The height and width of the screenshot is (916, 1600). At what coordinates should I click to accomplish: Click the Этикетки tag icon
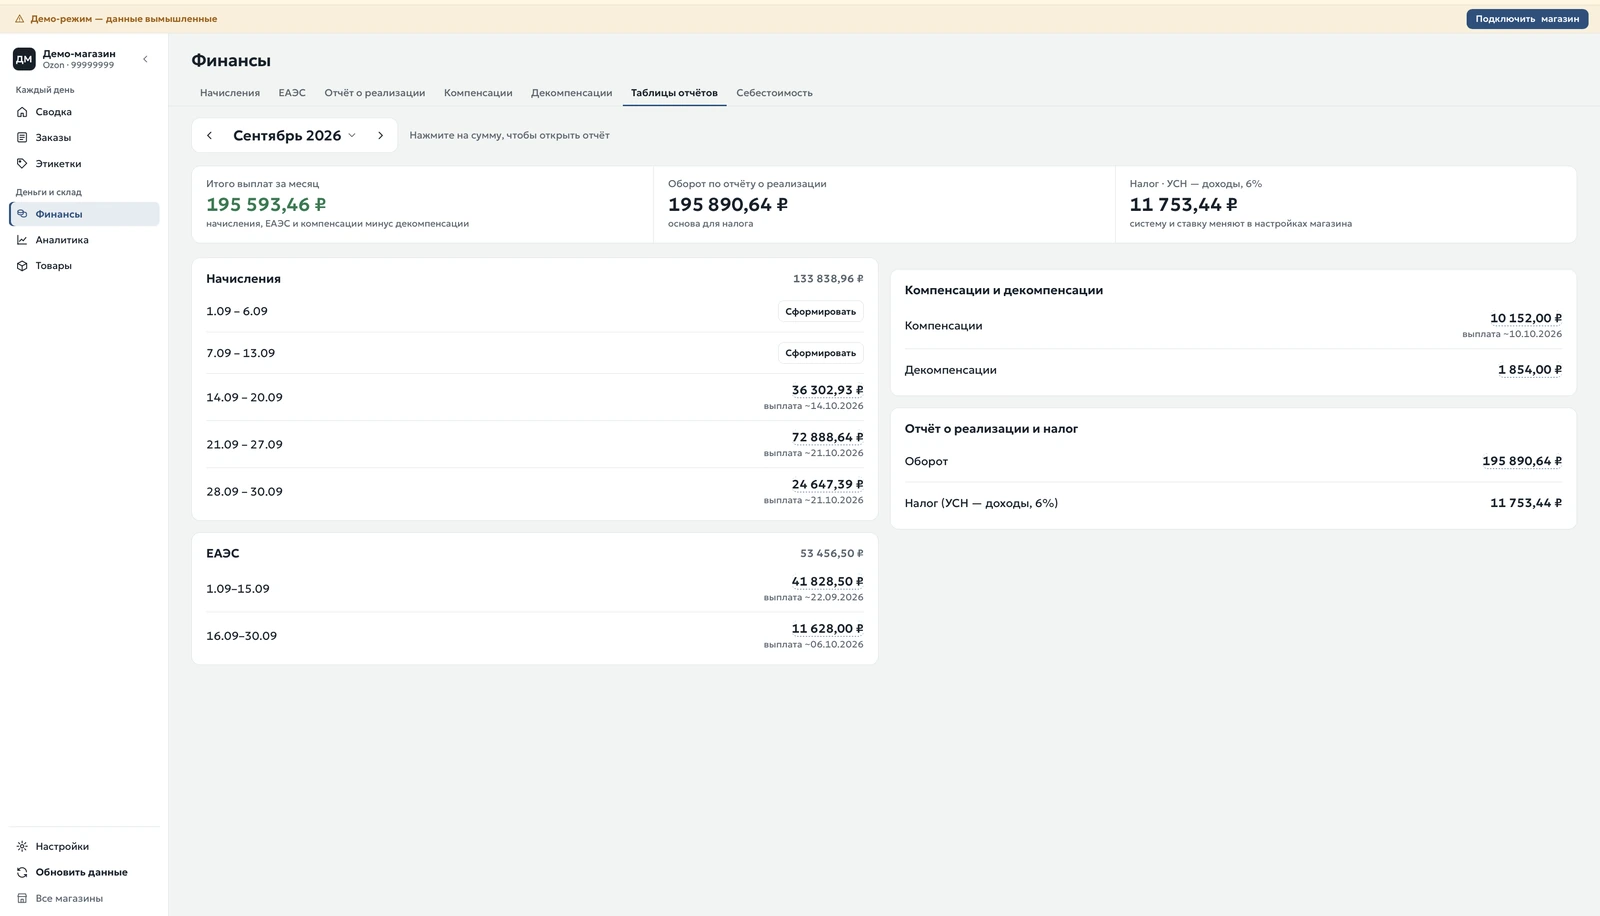[x=22, y=164]
